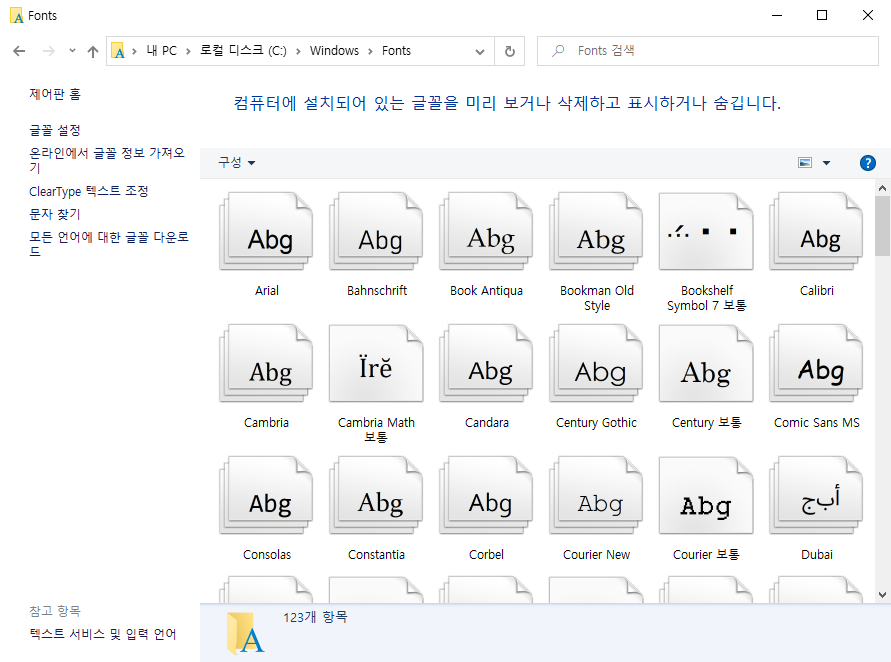Click the forward navigation arrow
The height and width of the screenshot is (662, 891).
[49, 51]
